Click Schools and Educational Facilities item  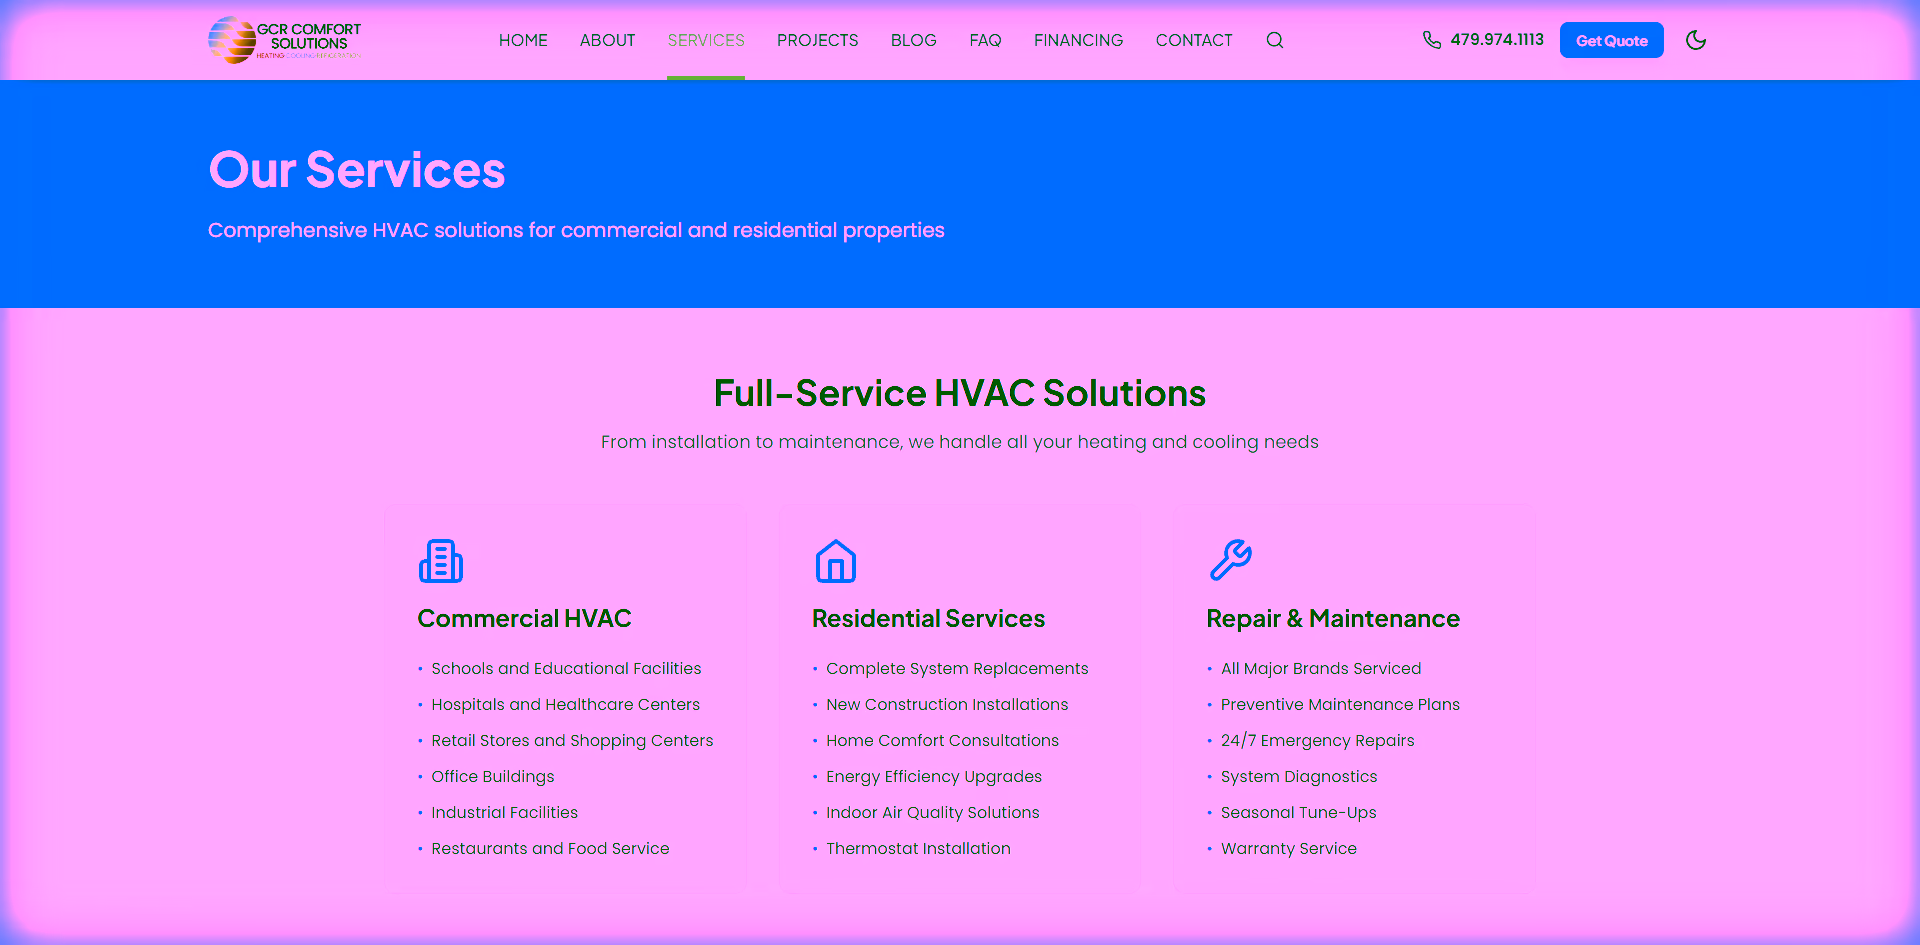click(x=566, y=668)
